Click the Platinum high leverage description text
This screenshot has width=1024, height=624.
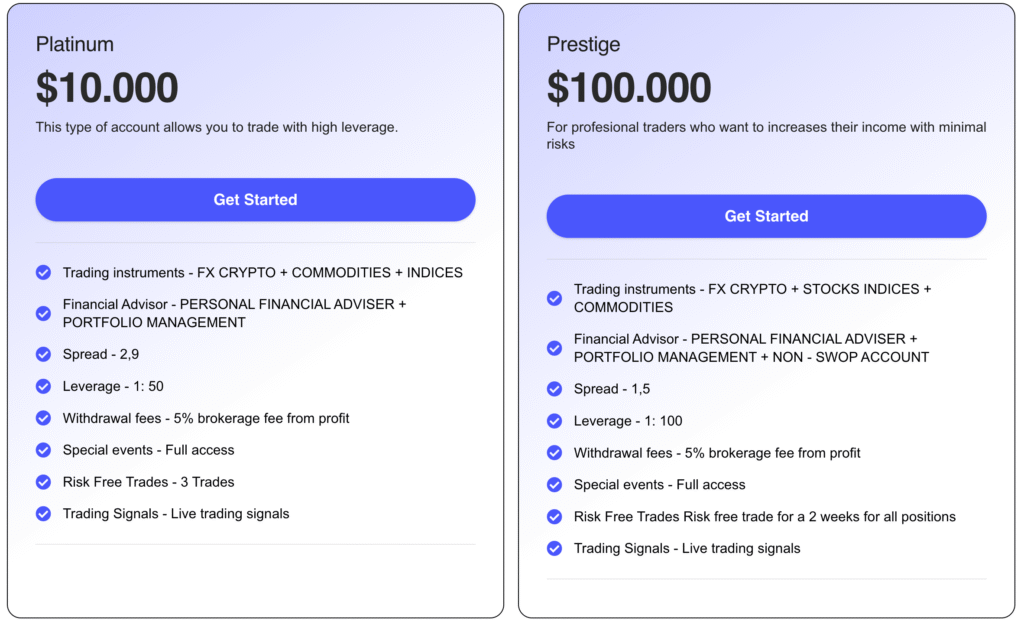[217, 127]
